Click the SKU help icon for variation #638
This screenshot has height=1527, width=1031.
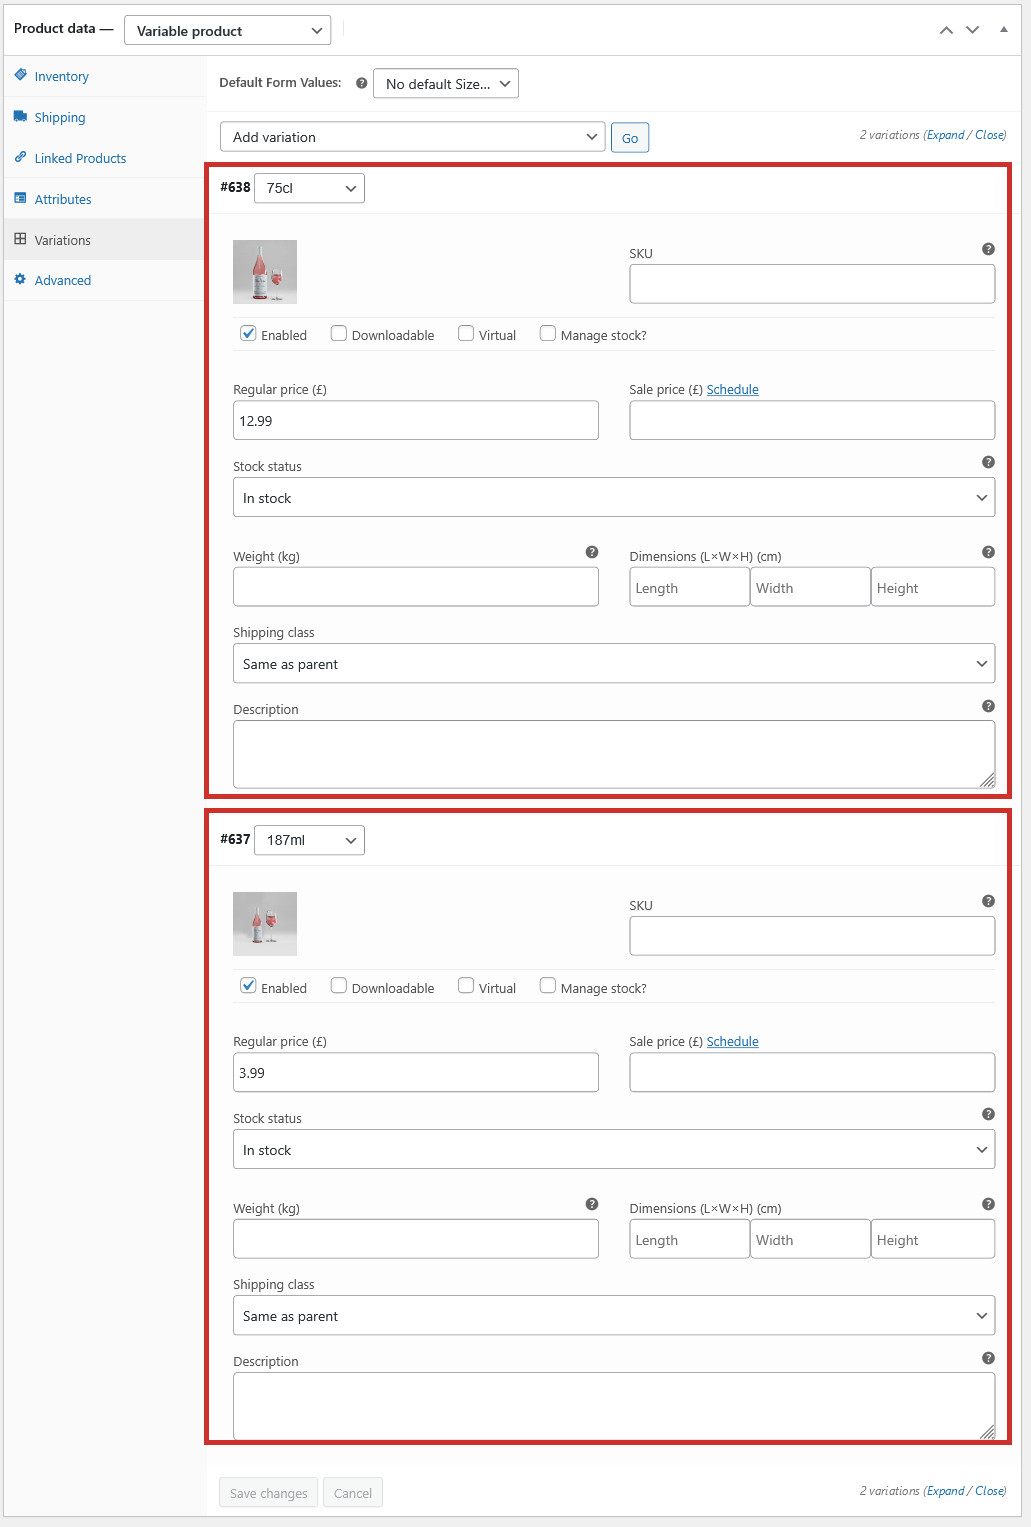pyautogui.click(x=988, y=249)
